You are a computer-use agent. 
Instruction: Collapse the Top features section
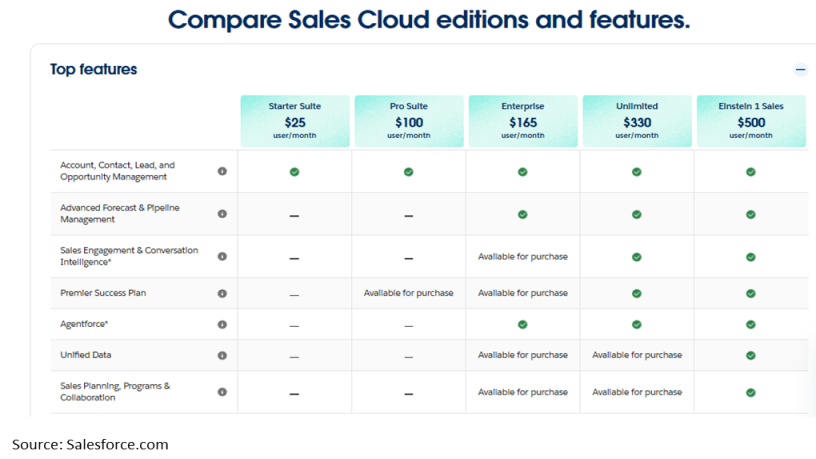(x=800, y=69)
